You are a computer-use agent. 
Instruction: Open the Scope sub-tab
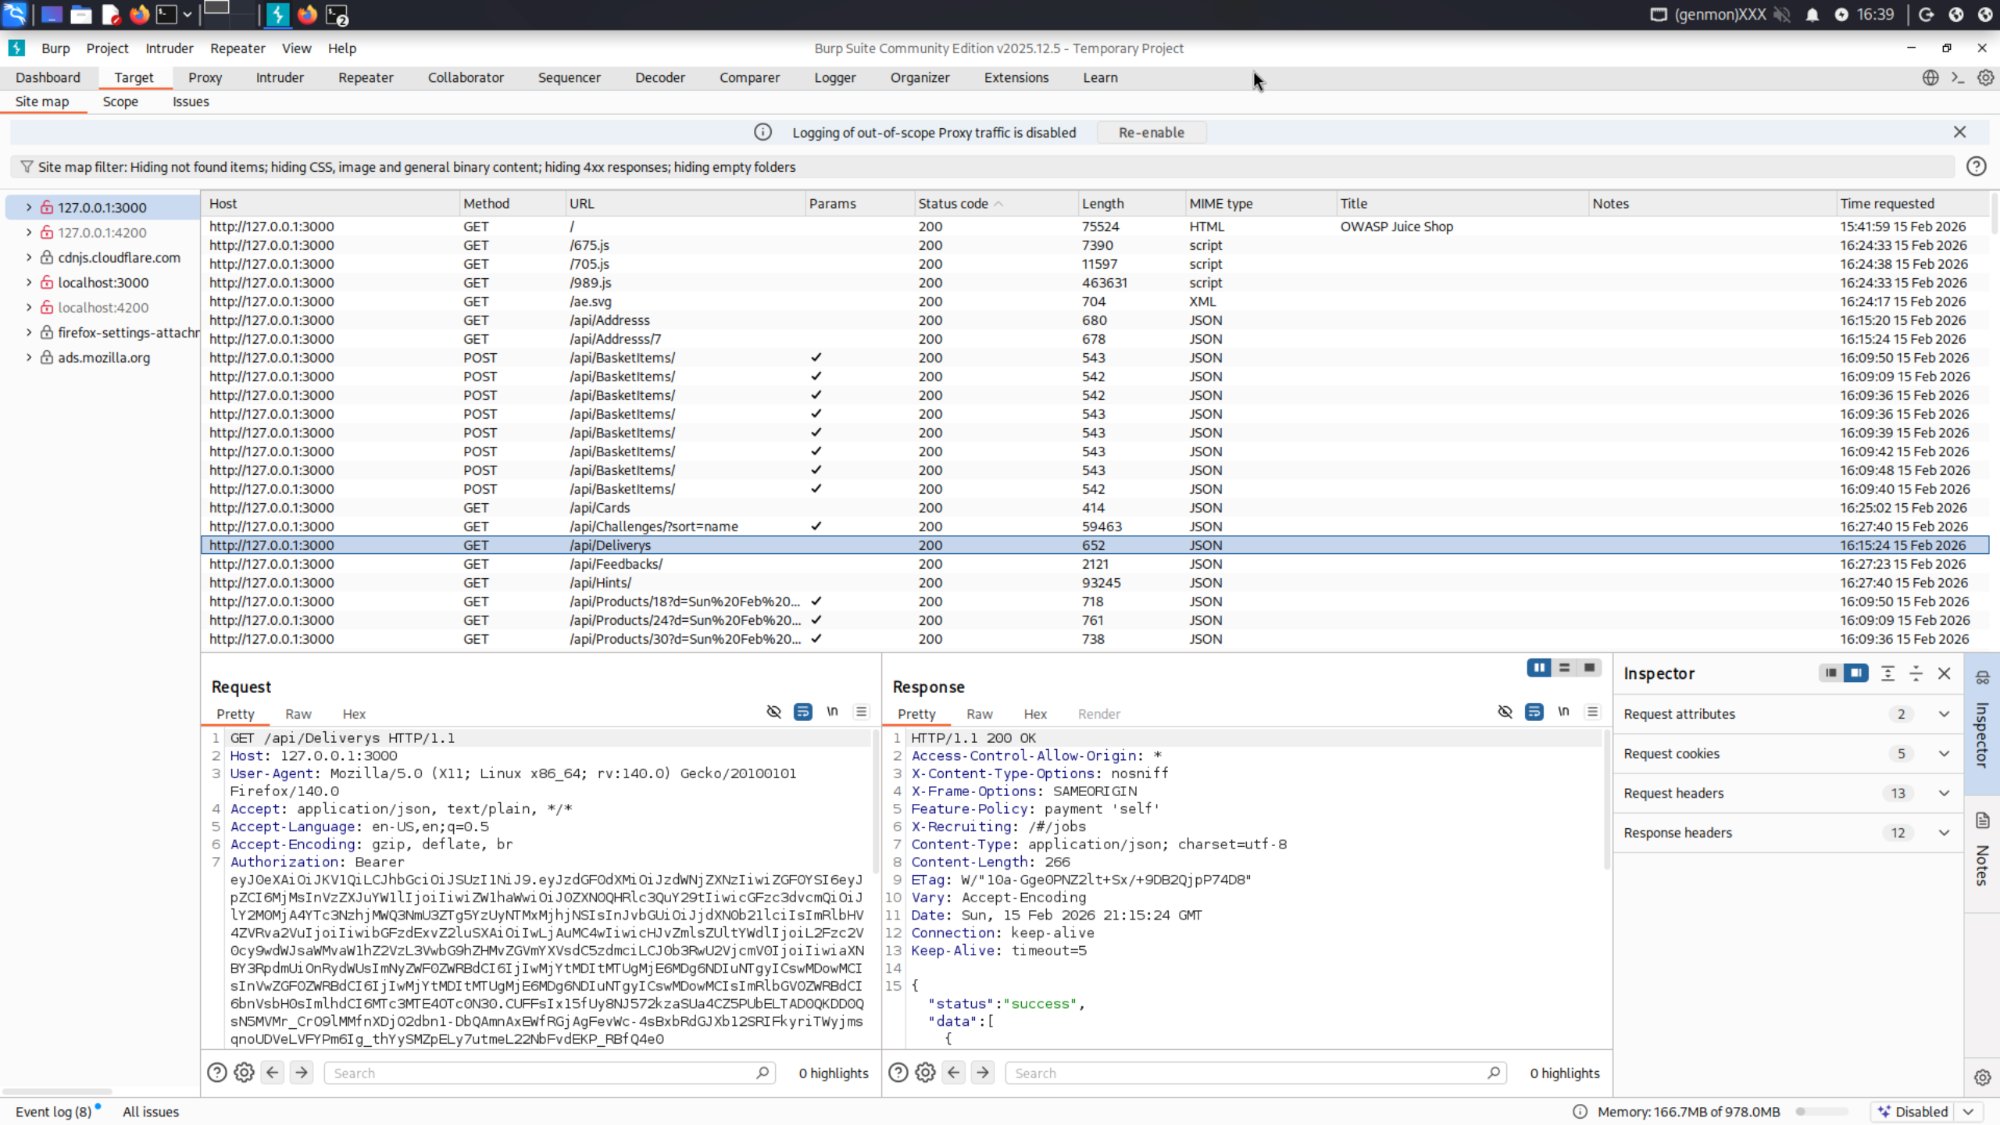pyautogui.click(x=120, y=102)
